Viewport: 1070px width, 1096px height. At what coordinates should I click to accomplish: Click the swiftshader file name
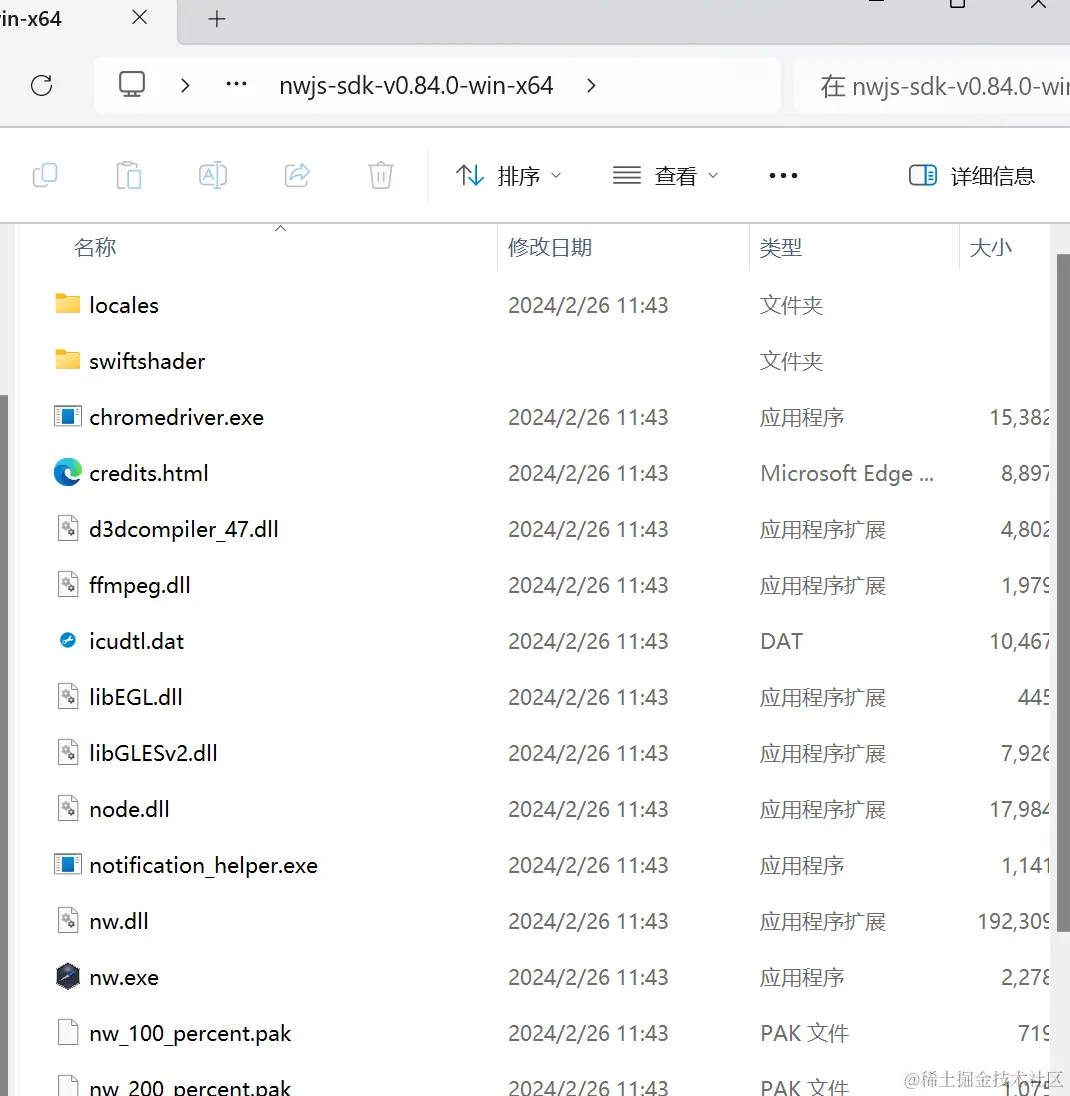147,361
